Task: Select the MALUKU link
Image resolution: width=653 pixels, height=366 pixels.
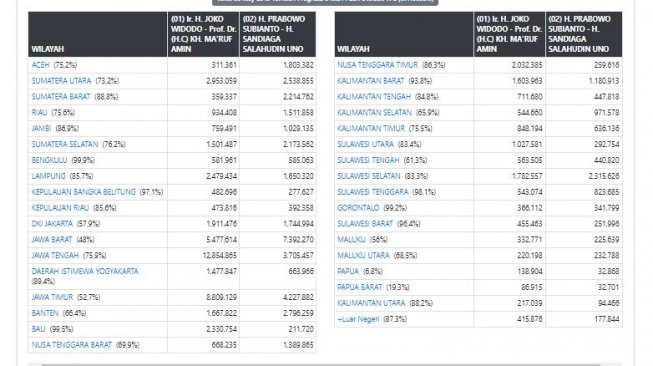Action: 351,239
